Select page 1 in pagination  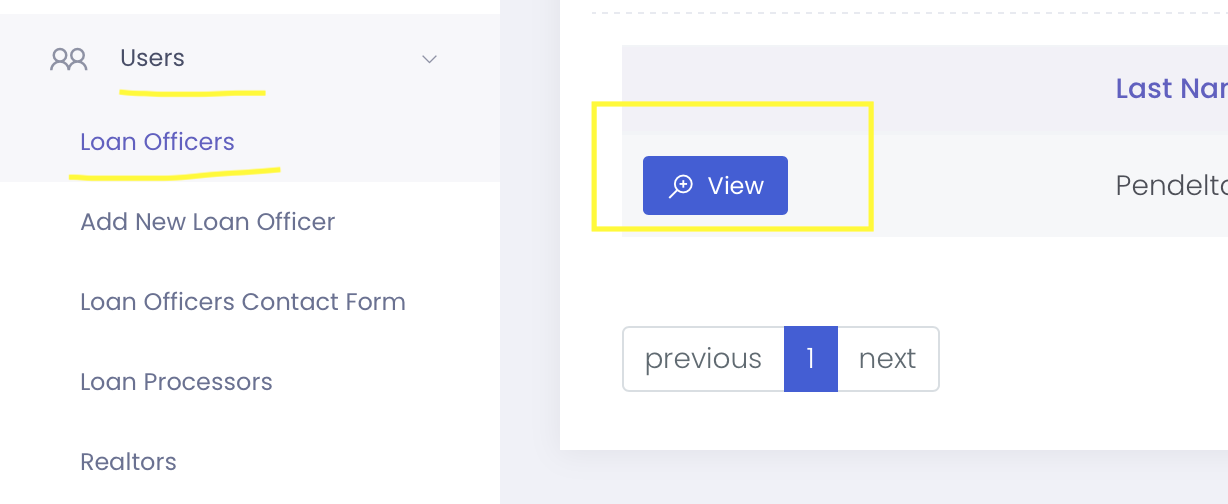coord(810,359)
